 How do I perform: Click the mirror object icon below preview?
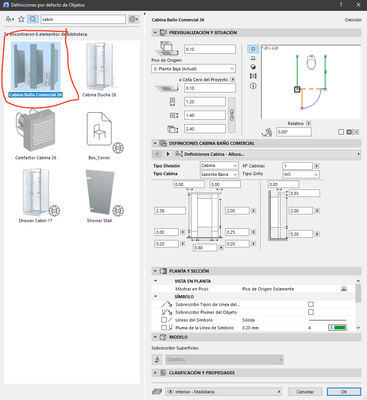click(349, 132)
